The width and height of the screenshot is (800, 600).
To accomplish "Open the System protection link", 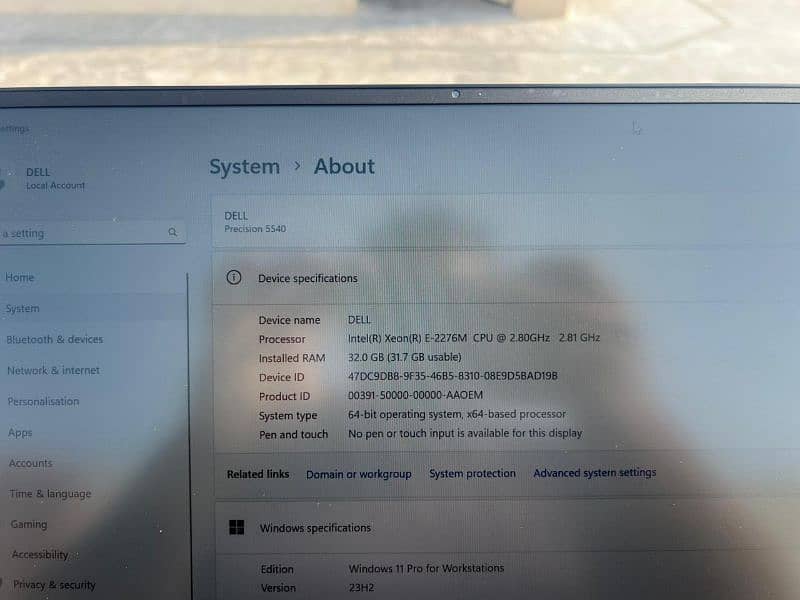I will [x=472, y=473].
